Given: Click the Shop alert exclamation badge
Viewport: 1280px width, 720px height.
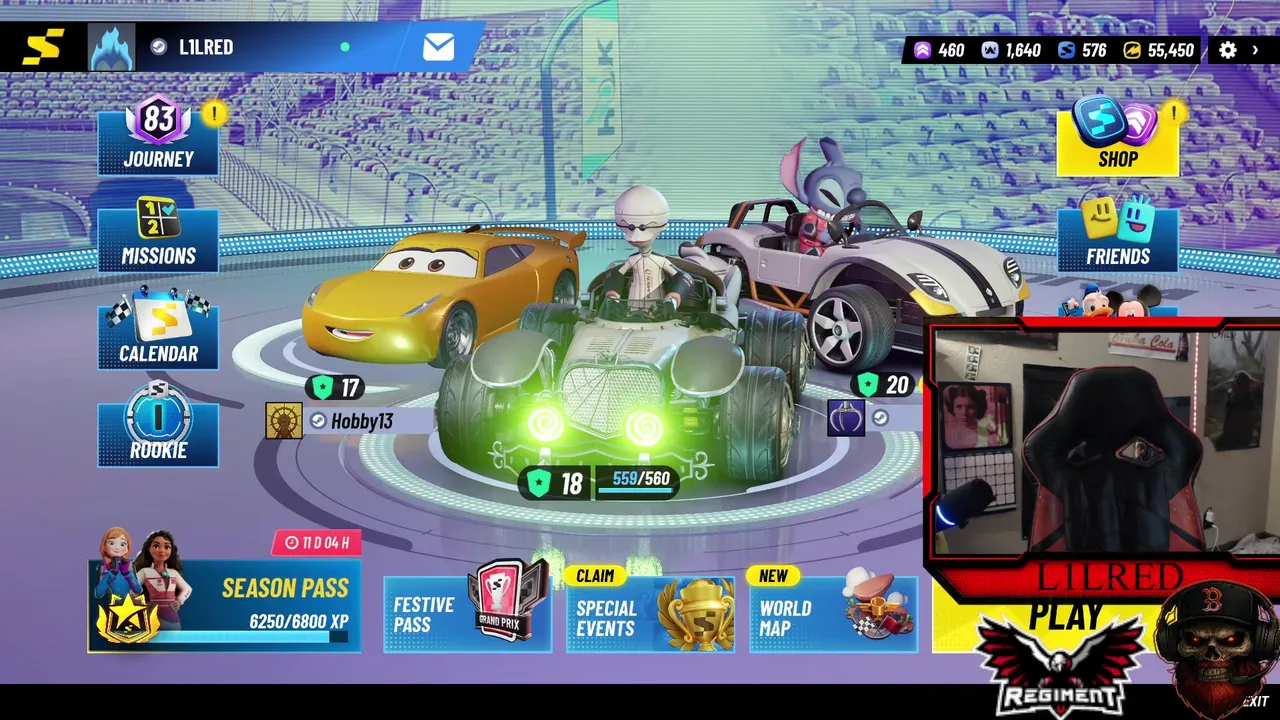Looking at the screenshot, I should coord(1173,113).
